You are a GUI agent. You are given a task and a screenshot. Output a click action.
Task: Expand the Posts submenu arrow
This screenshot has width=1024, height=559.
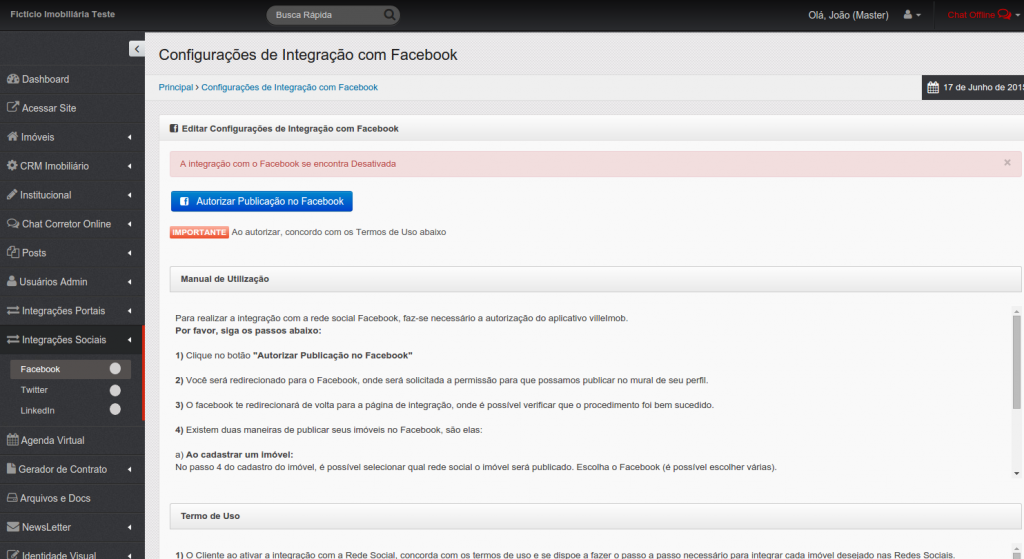(129, 253)
